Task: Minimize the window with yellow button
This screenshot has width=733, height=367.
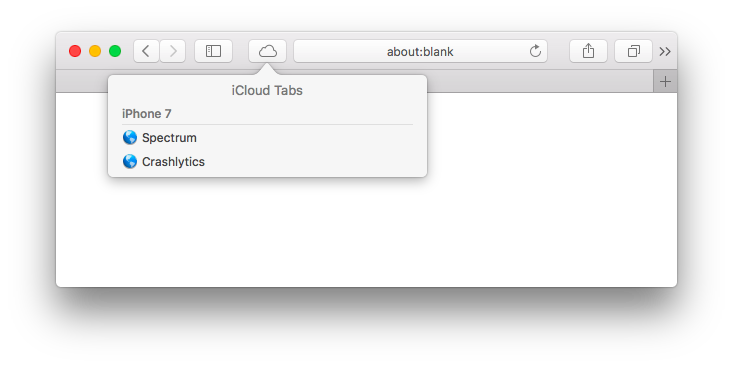Action: point(95,51)
